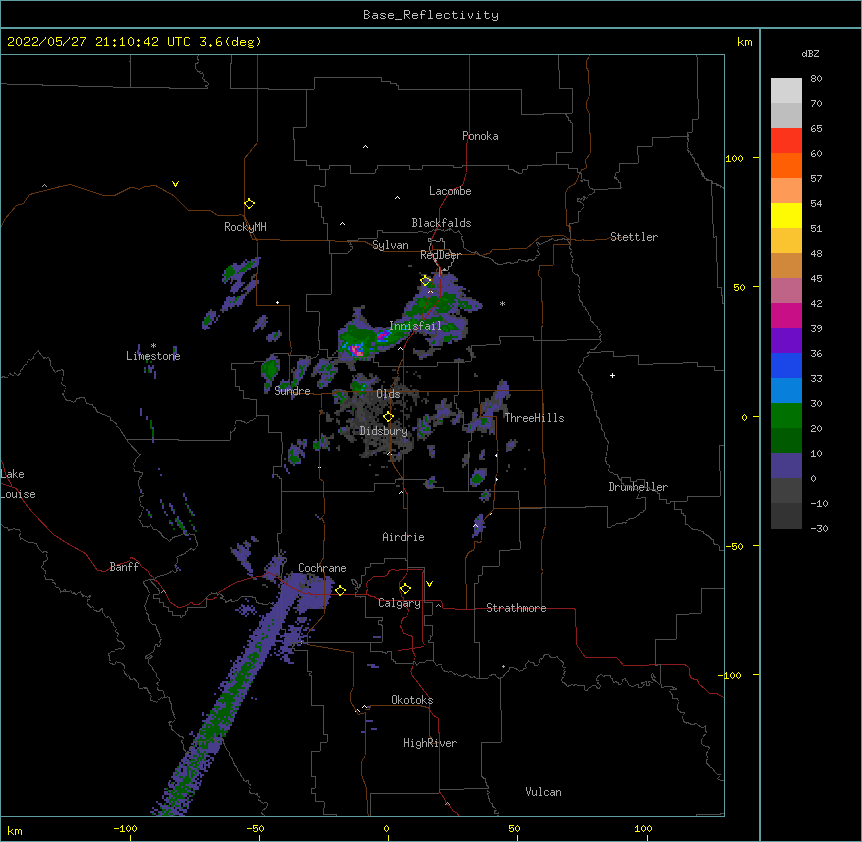
Task: Select the bright green 20–30 dBZ legend swatch
Action: pyautogui.click(x=786, y=416)
